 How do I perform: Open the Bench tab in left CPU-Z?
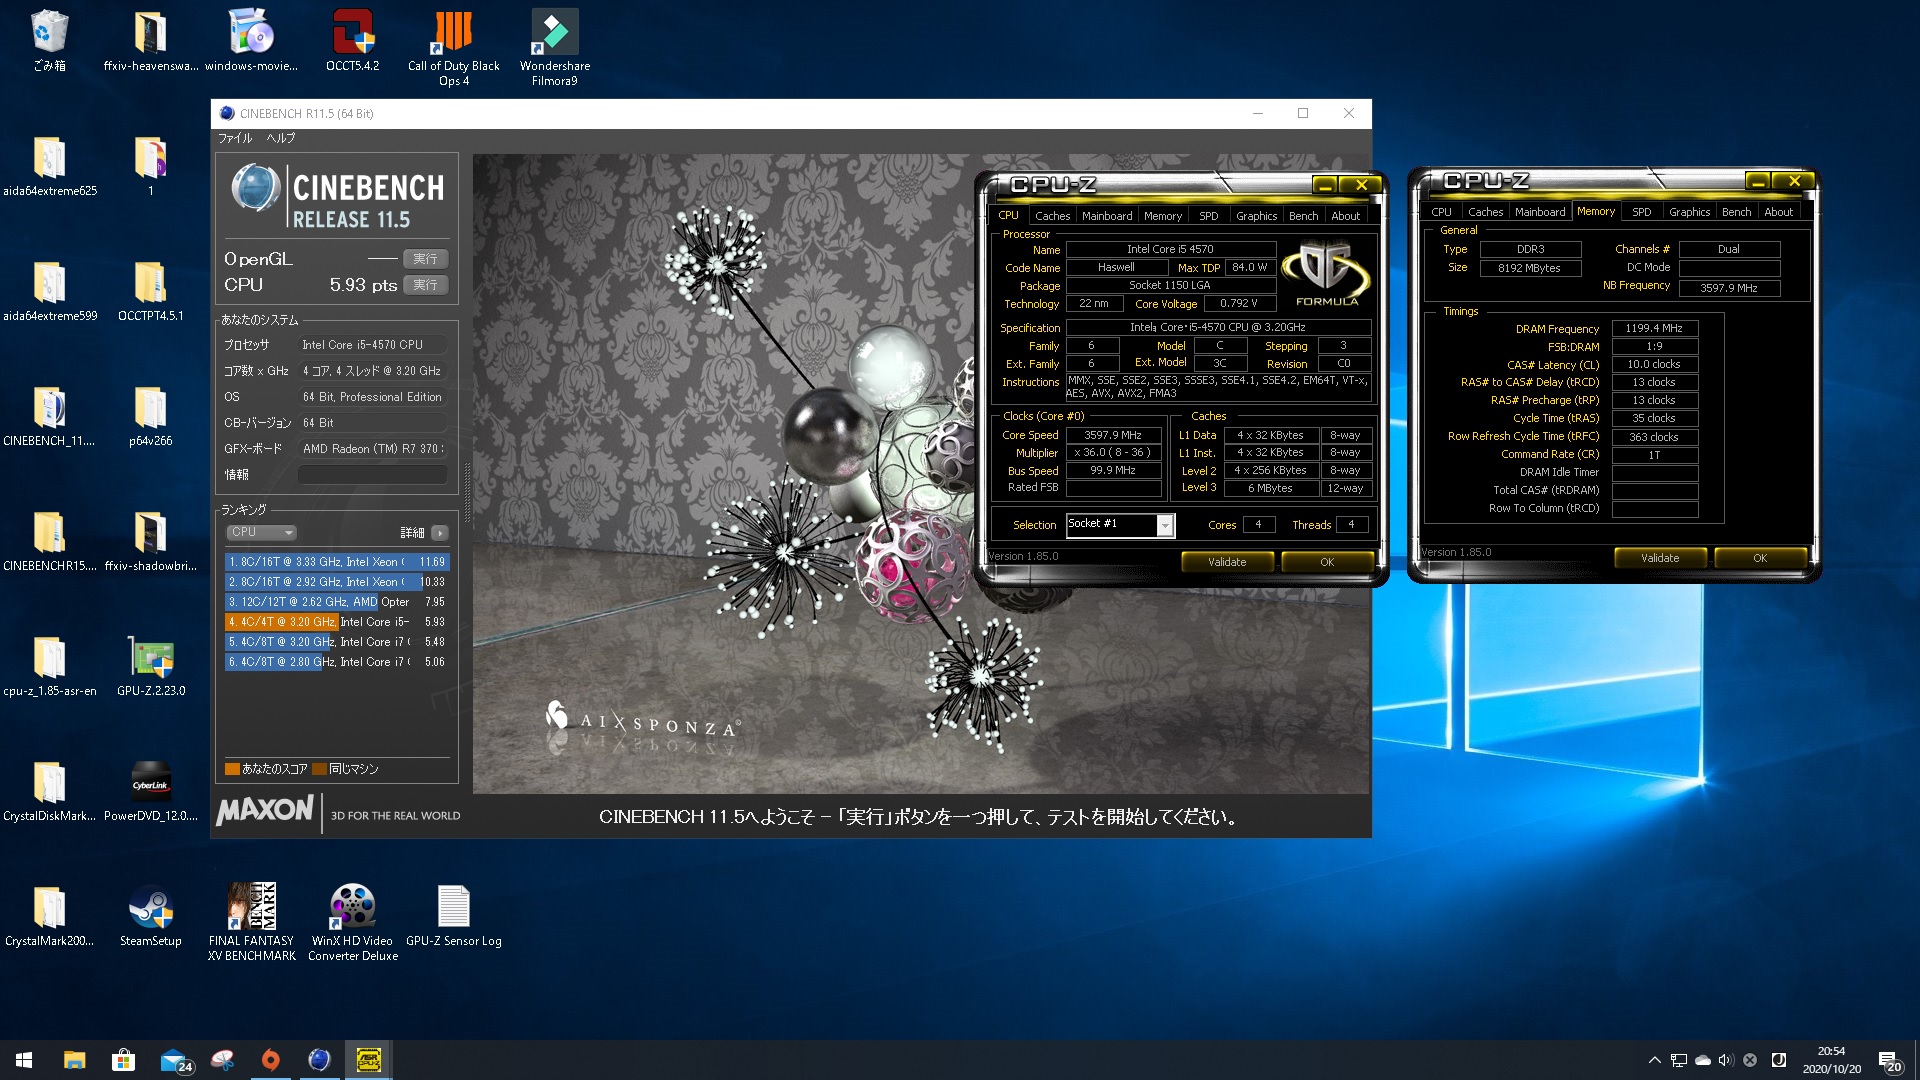1303,216
